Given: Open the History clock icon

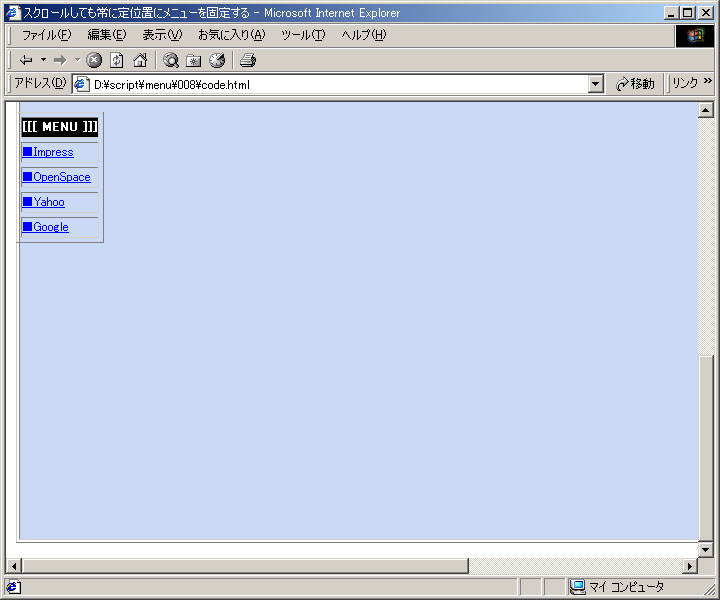Looking at the screenshot, I should [x=217, y=60].
